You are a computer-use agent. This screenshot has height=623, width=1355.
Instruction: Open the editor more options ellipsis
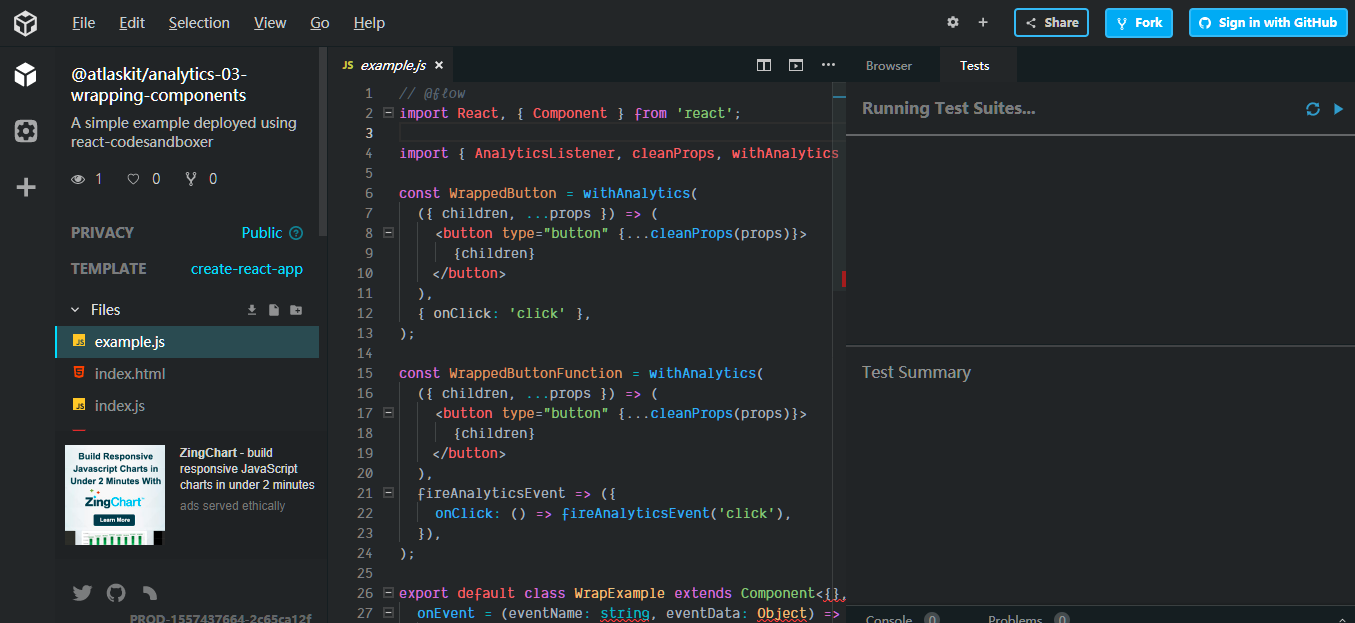click(828, 65)
